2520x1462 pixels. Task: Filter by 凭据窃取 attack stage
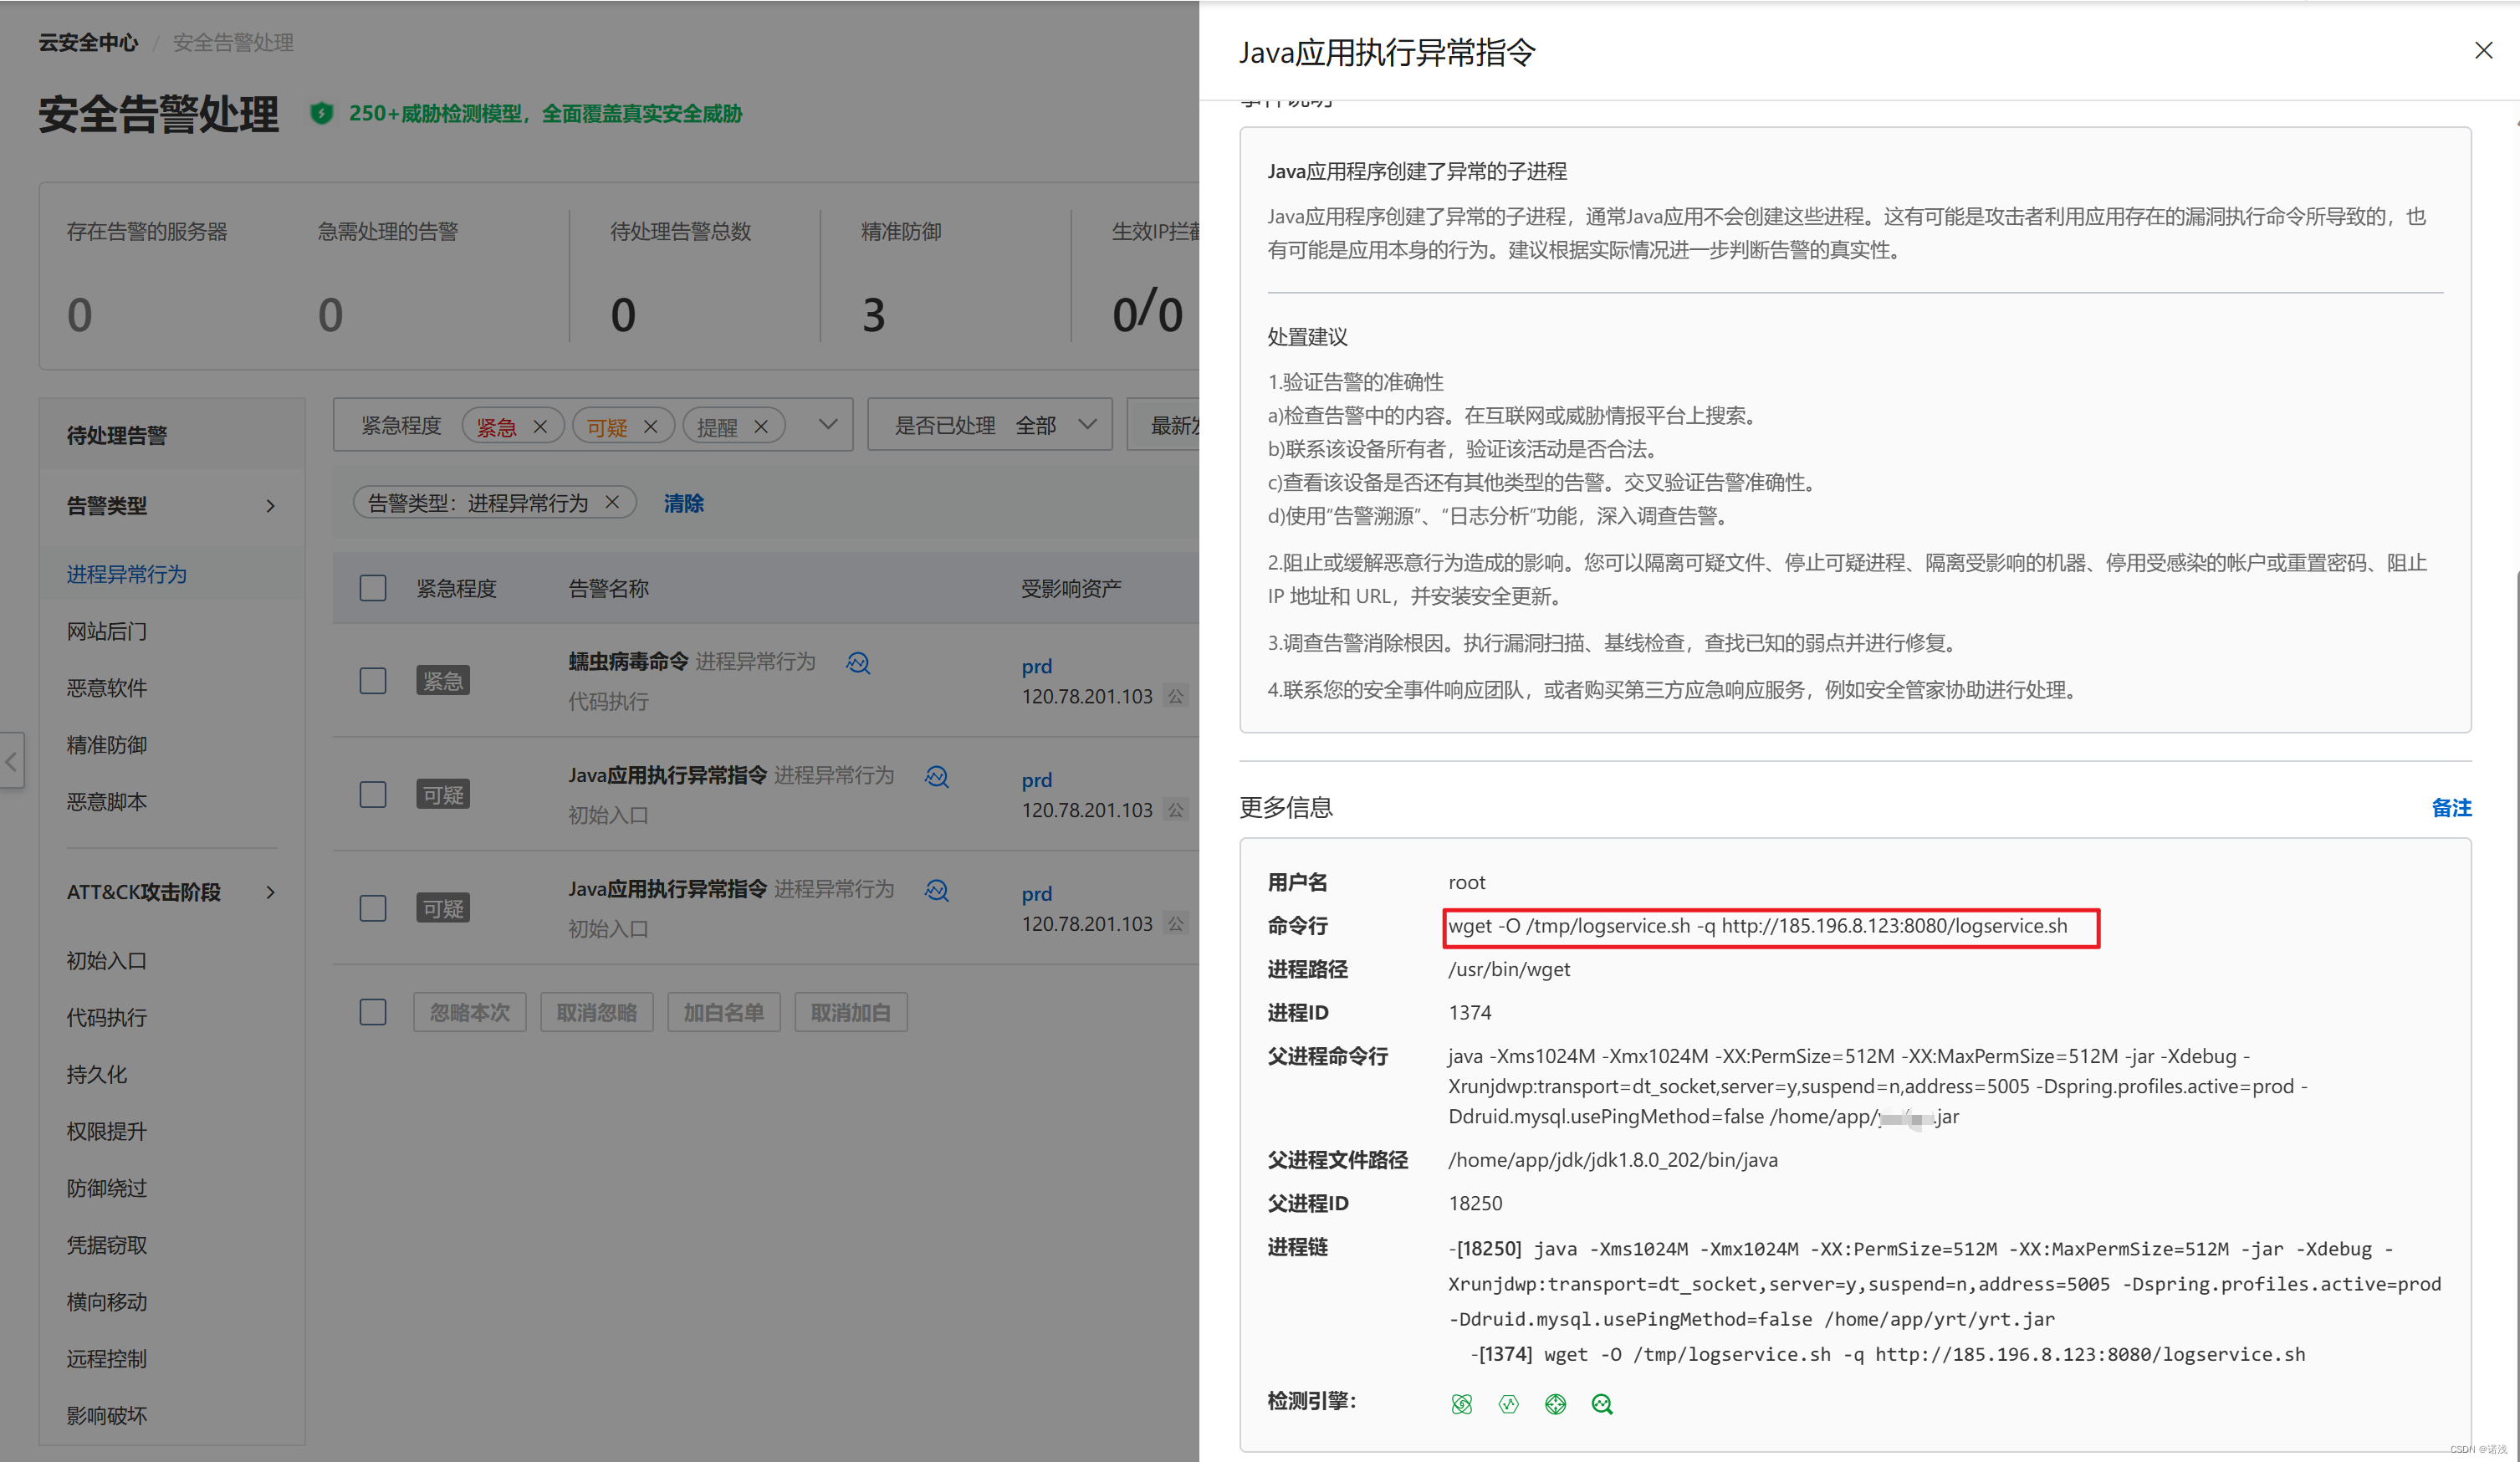point(107,1246)
